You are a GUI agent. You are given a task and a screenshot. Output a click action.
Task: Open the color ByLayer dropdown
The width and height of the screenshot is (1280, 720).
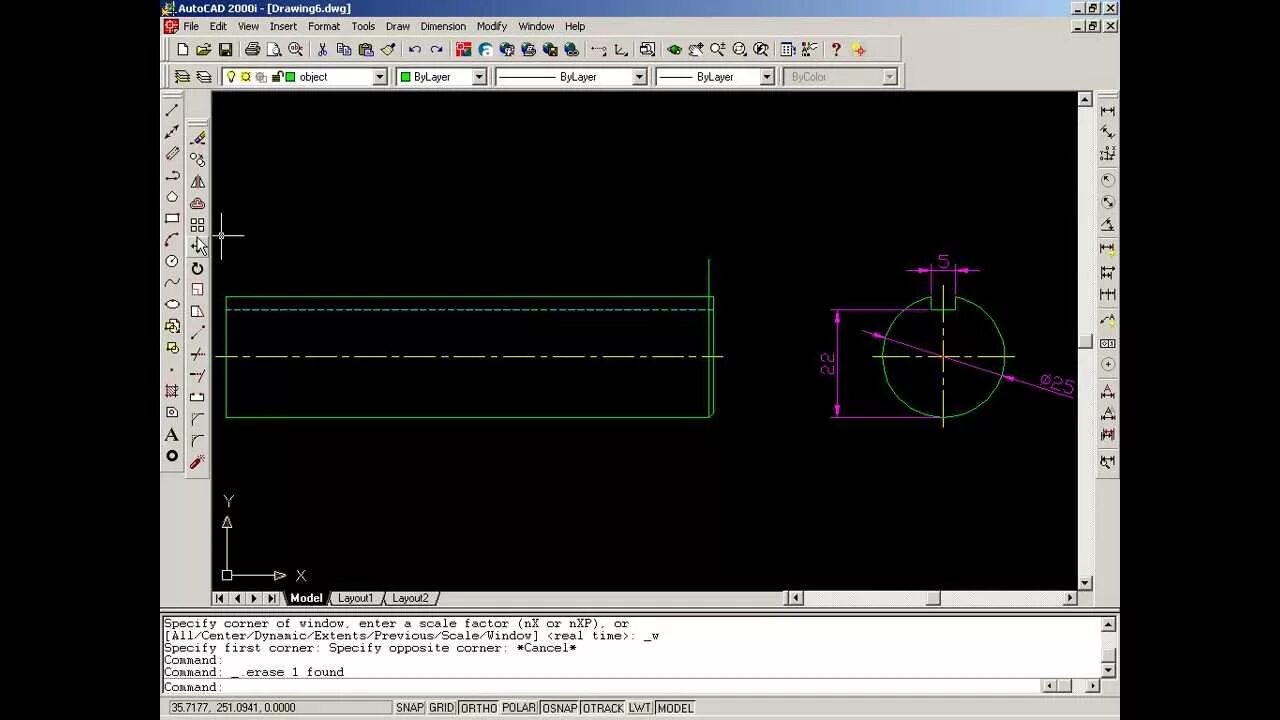[x=479, y=77]
